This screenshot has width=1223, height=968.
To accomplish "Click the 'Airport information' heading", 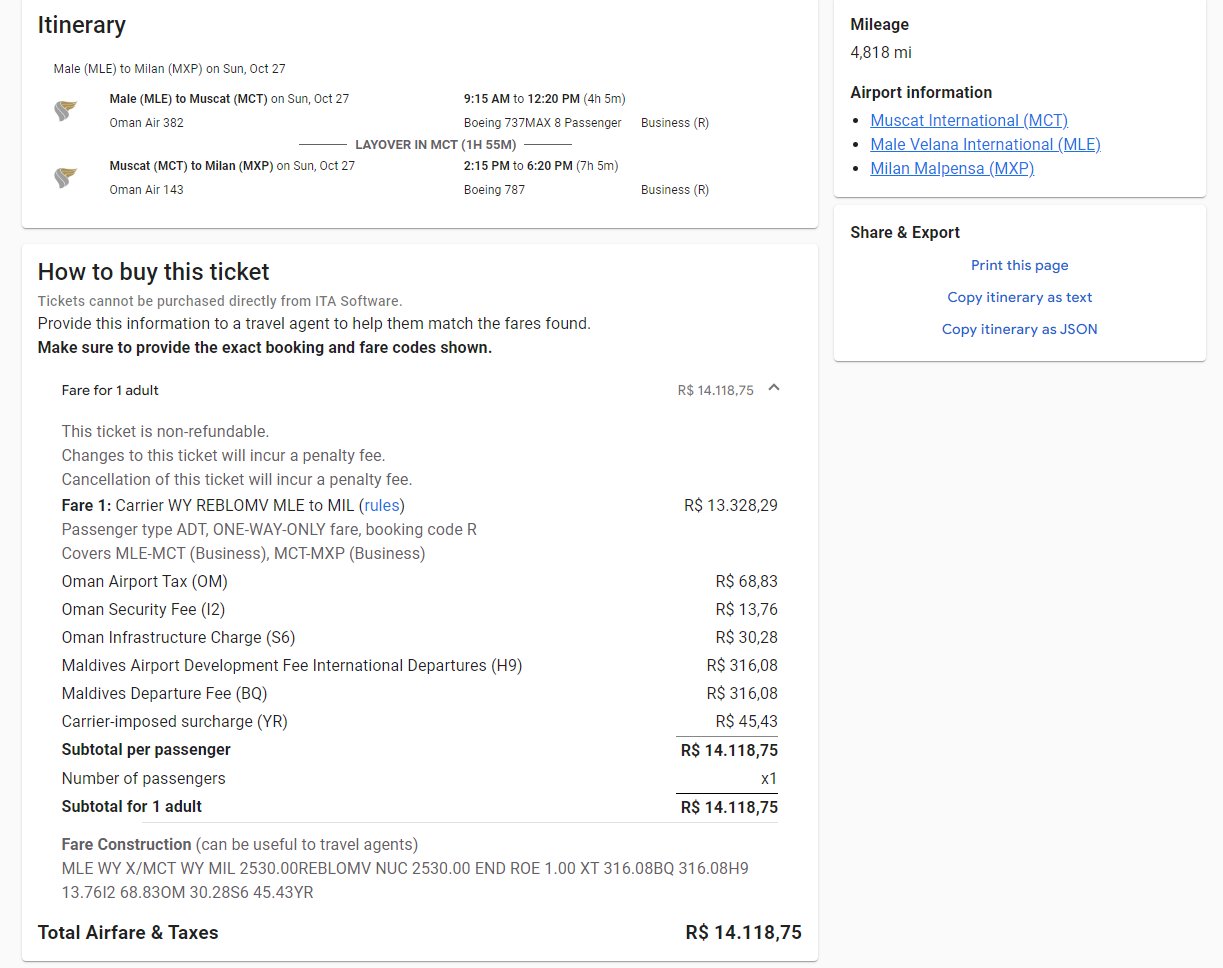I will (921, 93).
